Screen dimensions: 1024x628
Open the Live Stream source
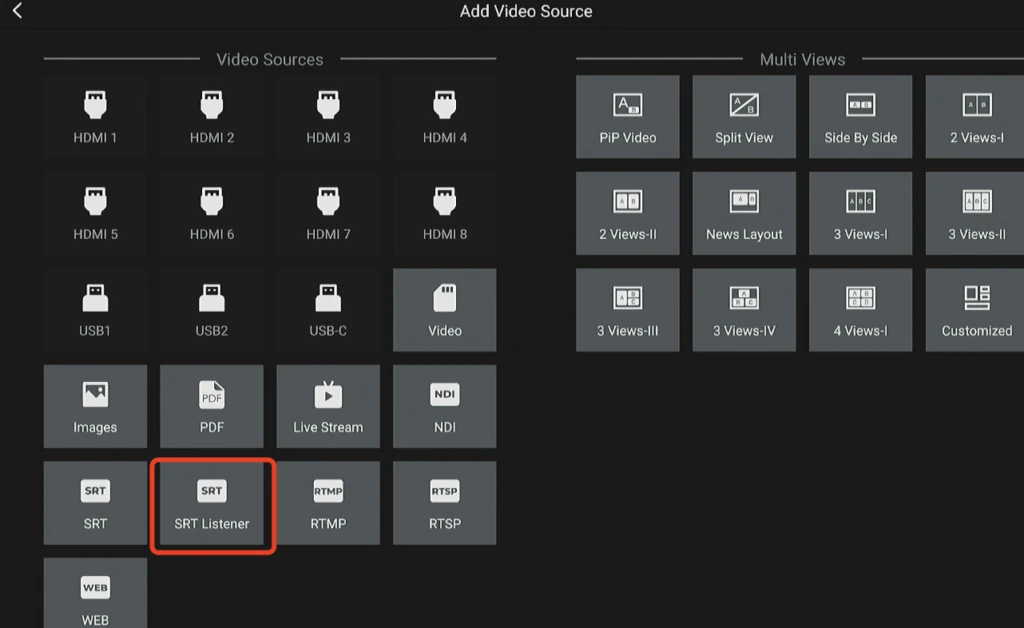[x=328, y=407]
